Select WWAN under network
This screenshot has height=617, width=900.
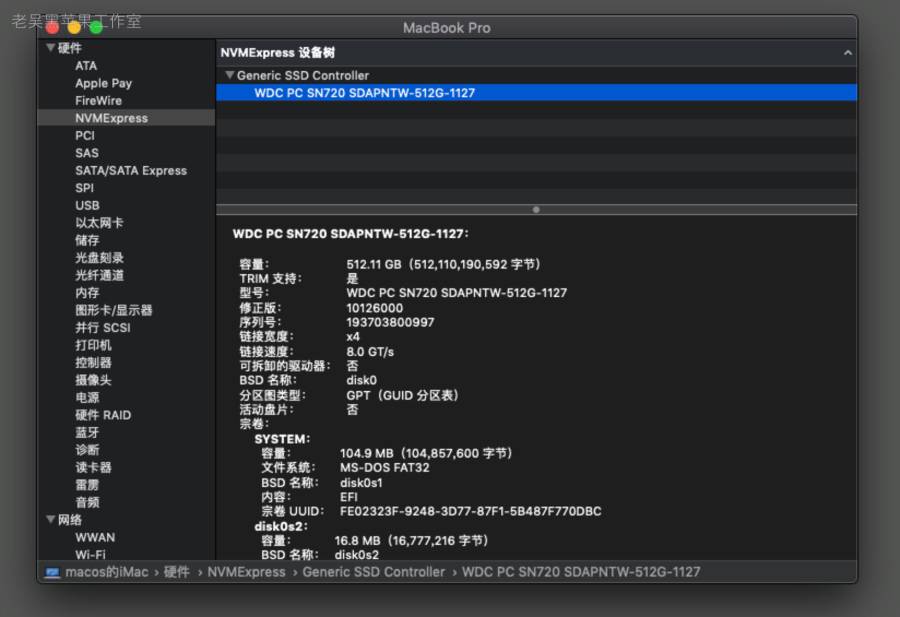click(95, 537)
